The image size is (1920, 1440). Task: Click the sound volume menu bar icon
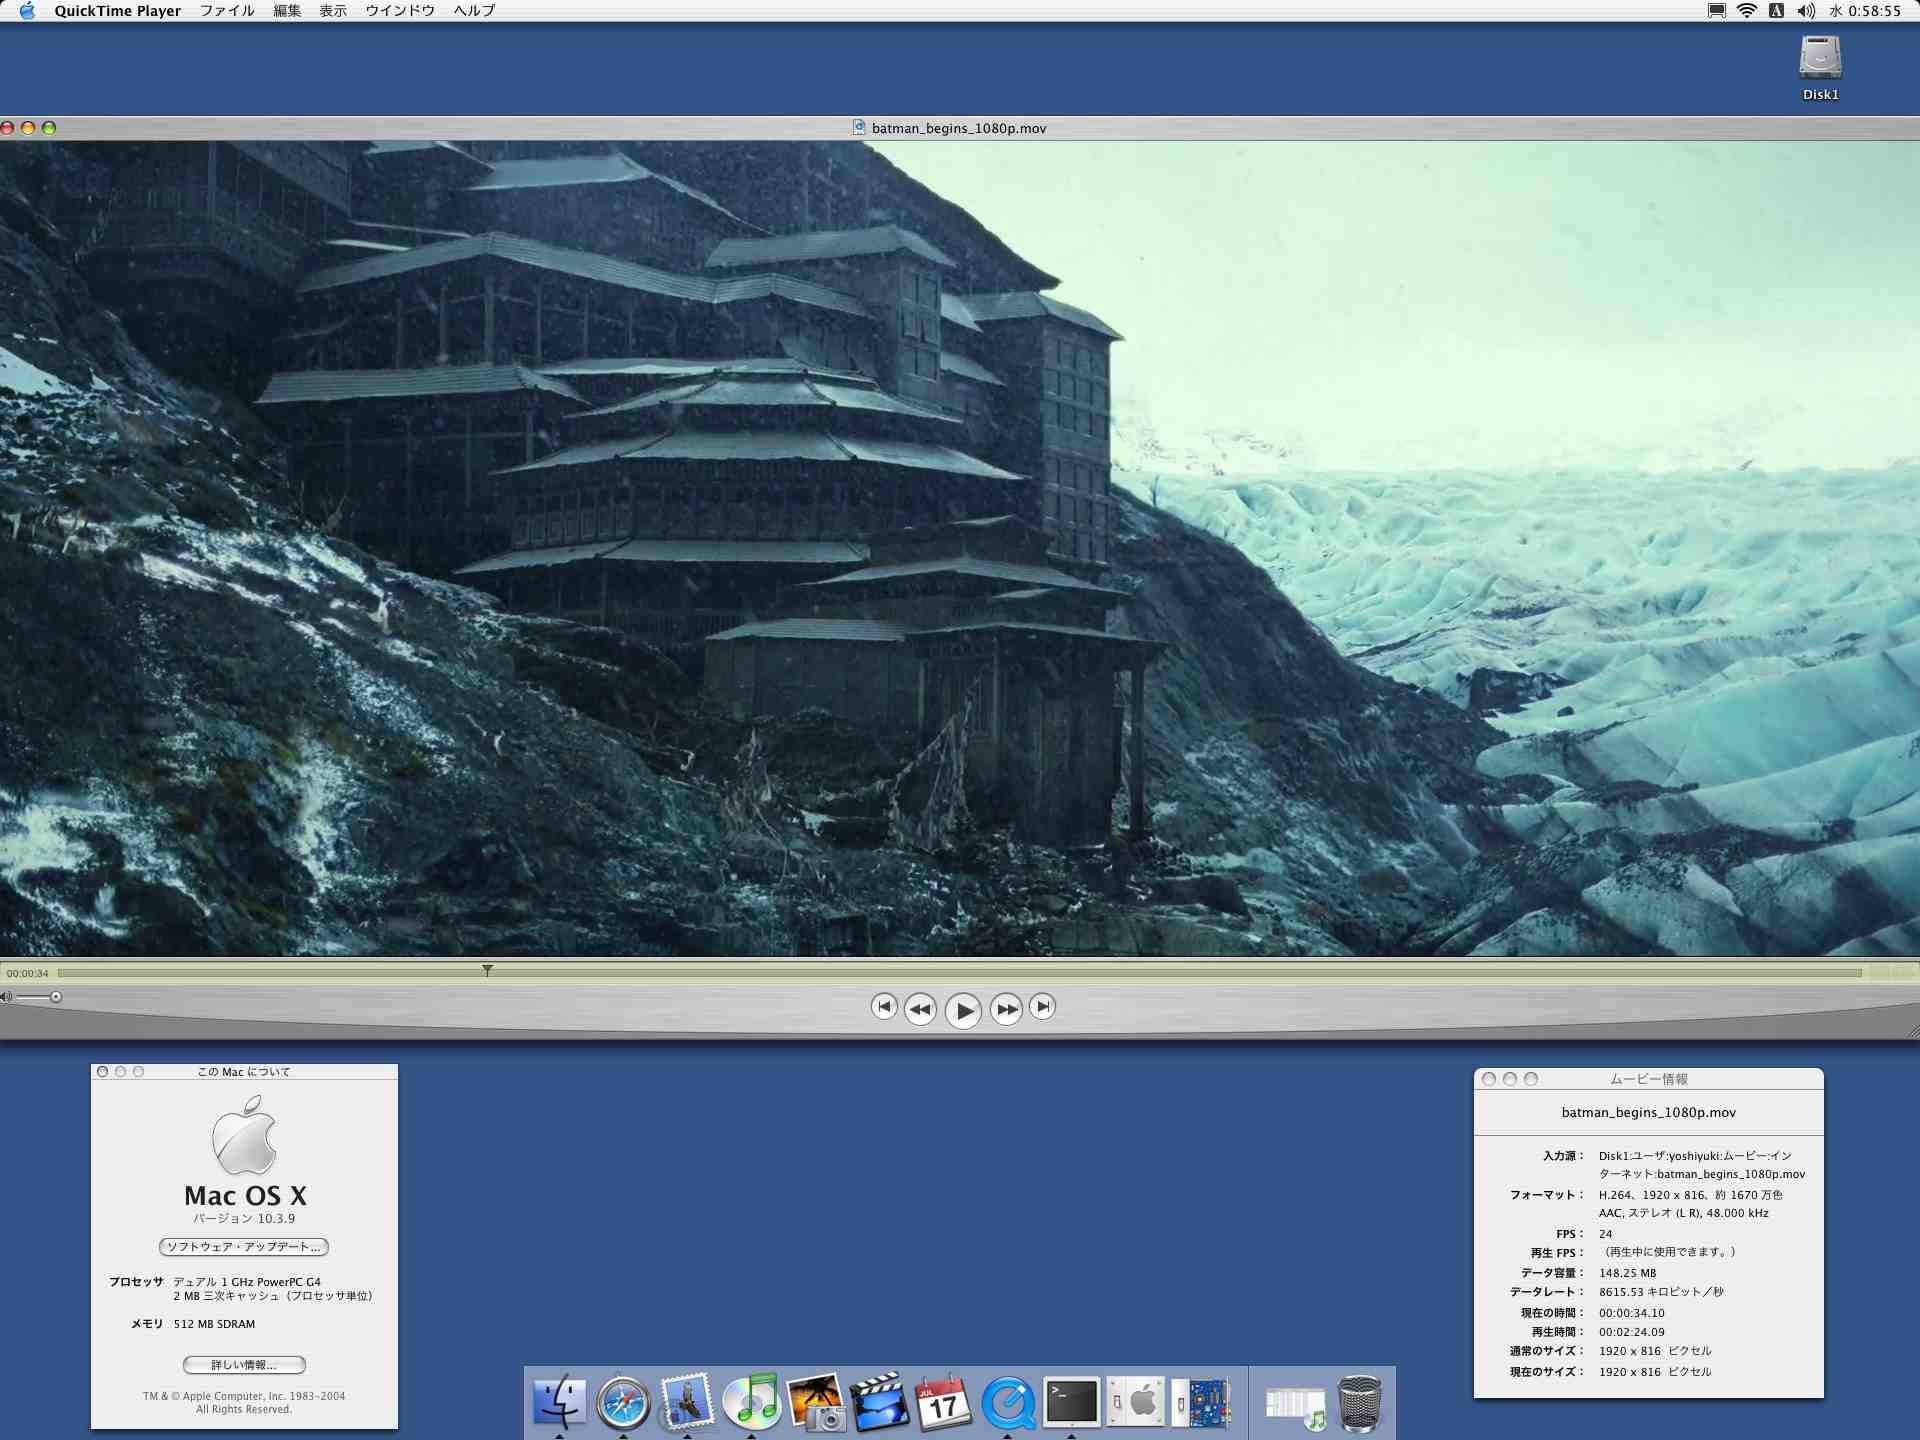1805,11
